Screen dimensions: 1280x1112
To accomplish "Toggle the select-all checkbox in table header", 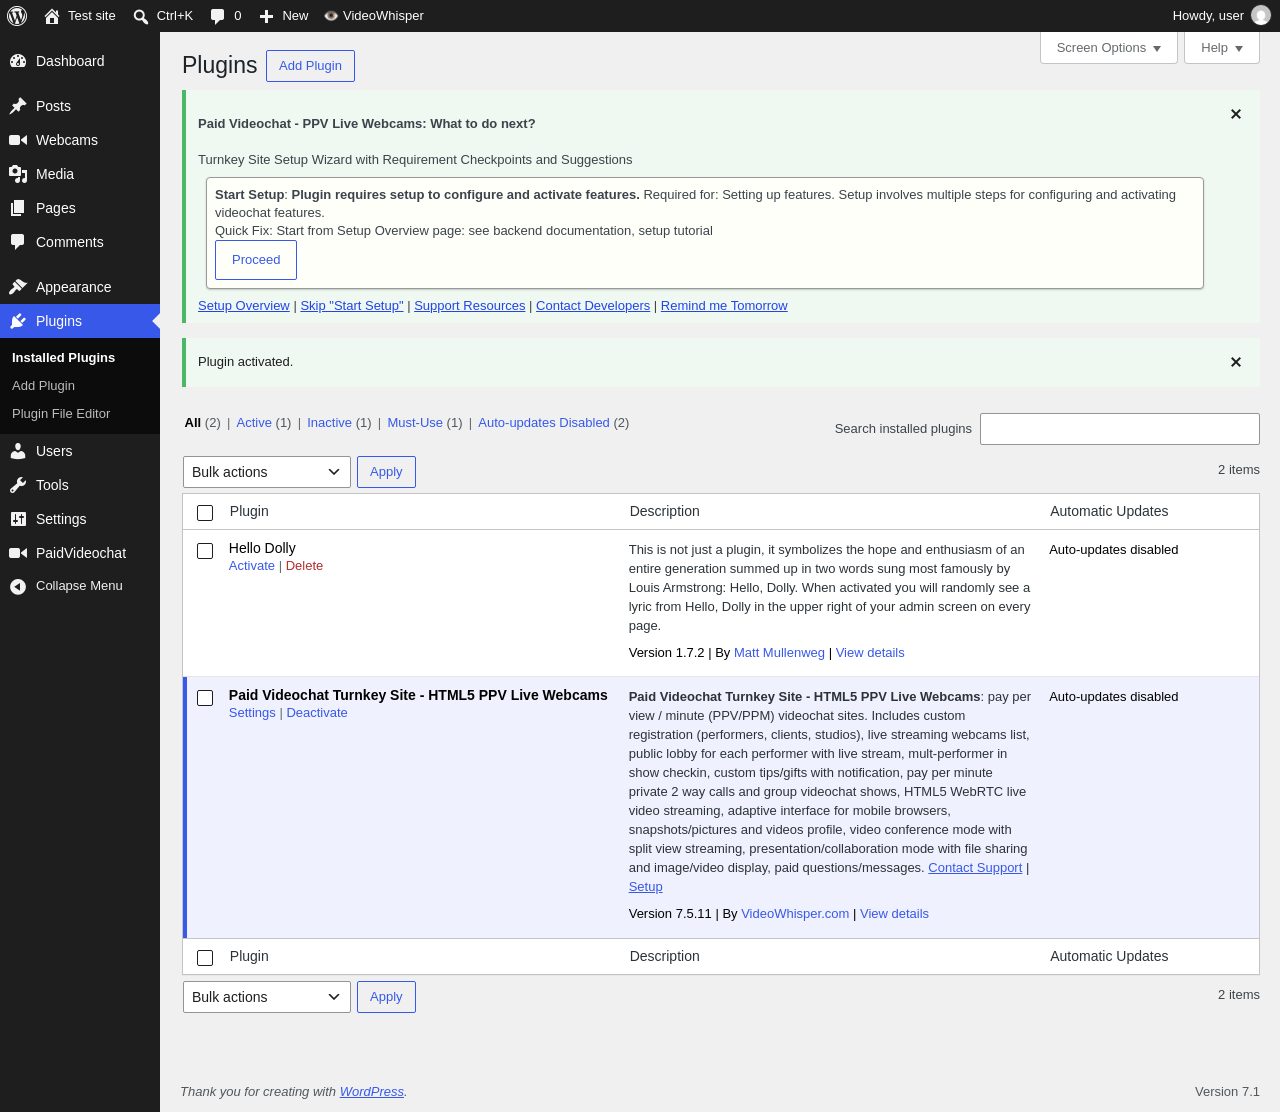I will [205, 513].
